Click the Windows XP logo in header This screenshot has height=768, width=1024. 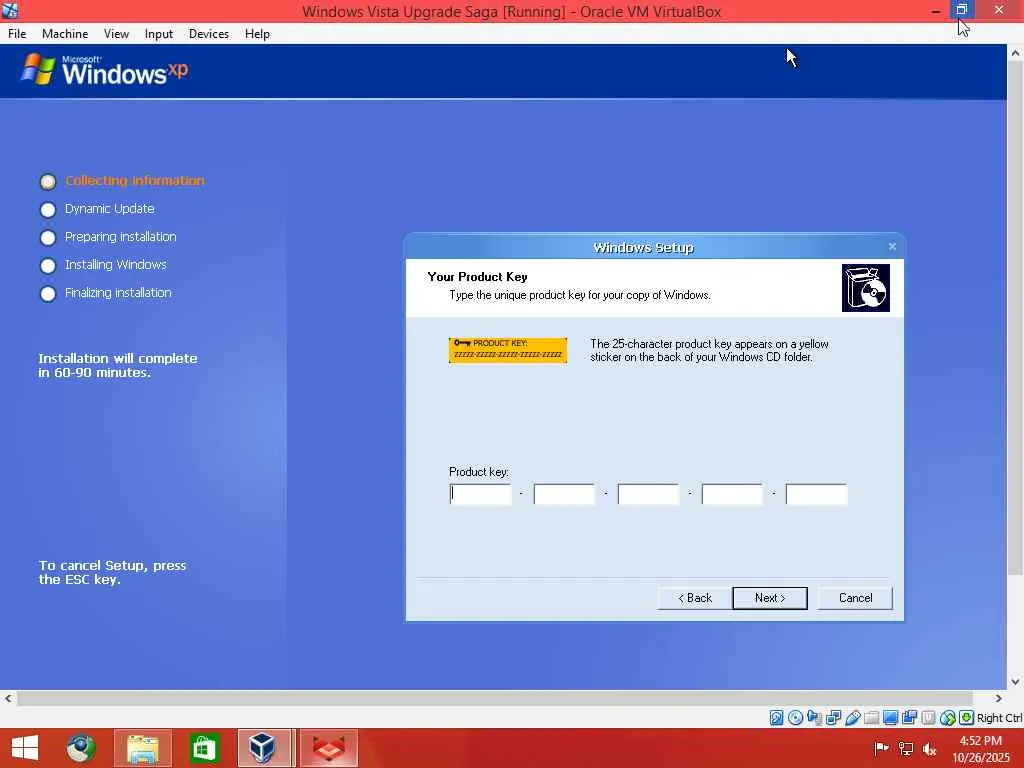point(104,70)
